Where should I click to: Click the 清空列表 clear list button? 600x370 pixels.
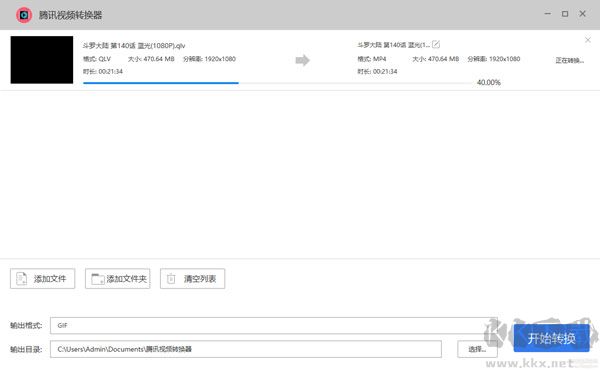click(x=192, y=279)
